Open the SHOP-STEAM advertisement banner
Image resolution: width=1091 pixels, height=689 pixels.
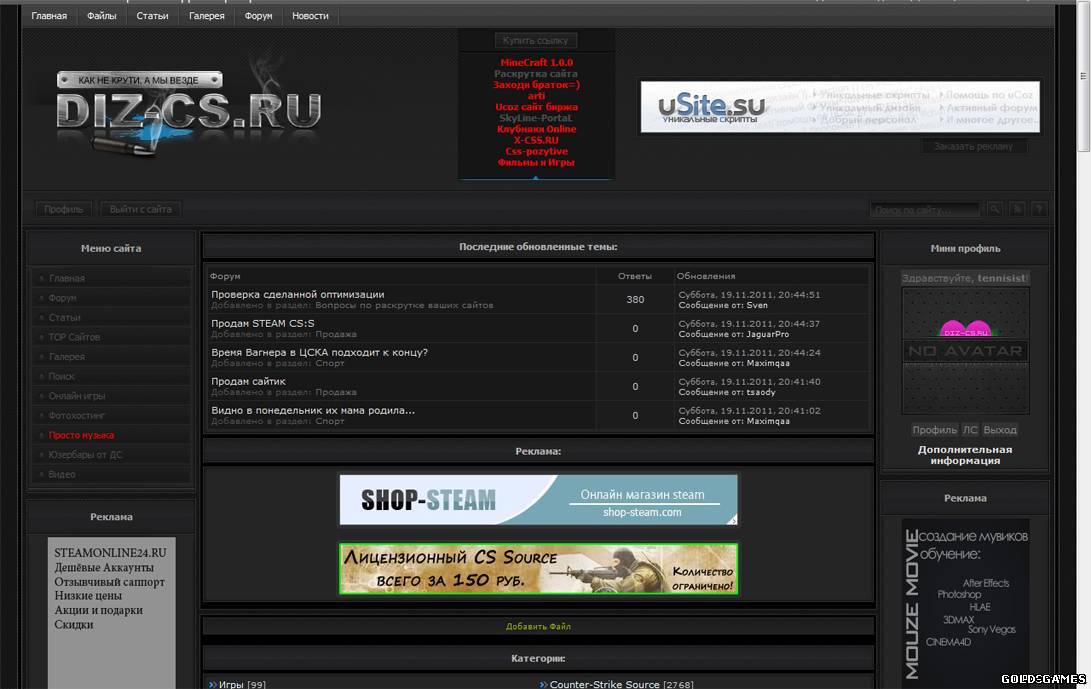click(538, 500)
